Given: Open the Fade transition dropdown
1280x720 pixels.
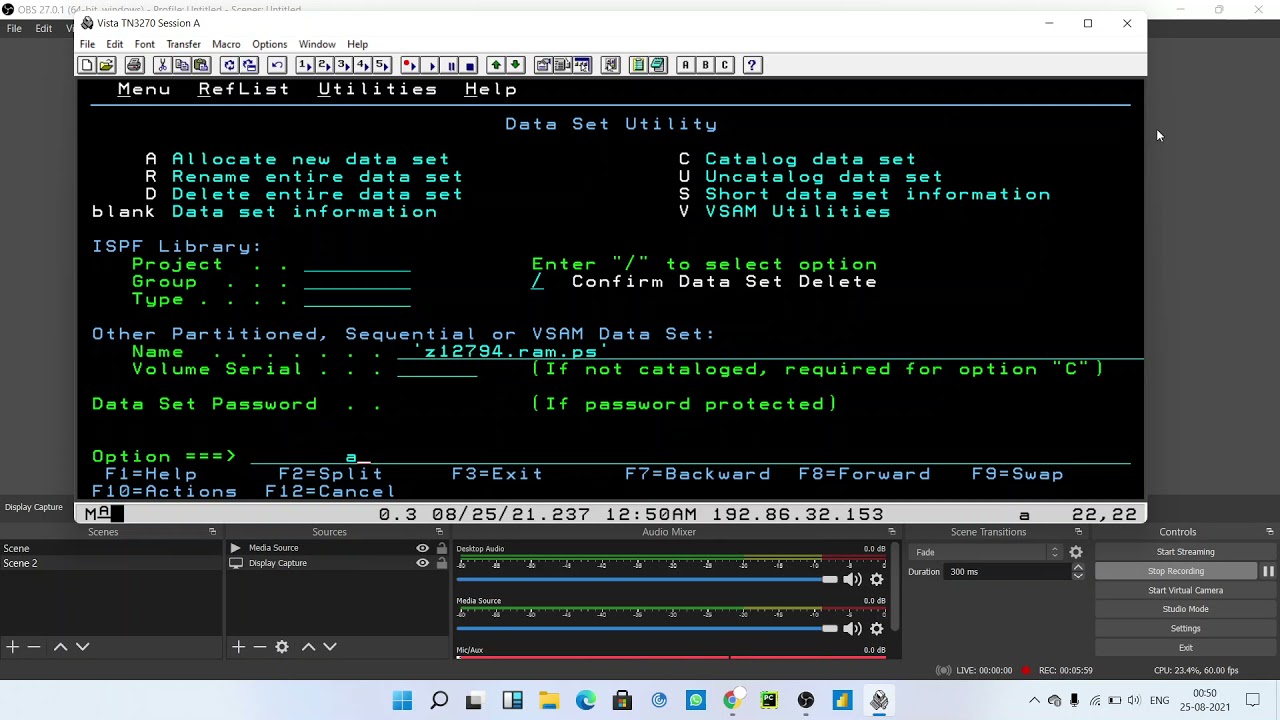Looking at the screenshot, I should (986, 552).
